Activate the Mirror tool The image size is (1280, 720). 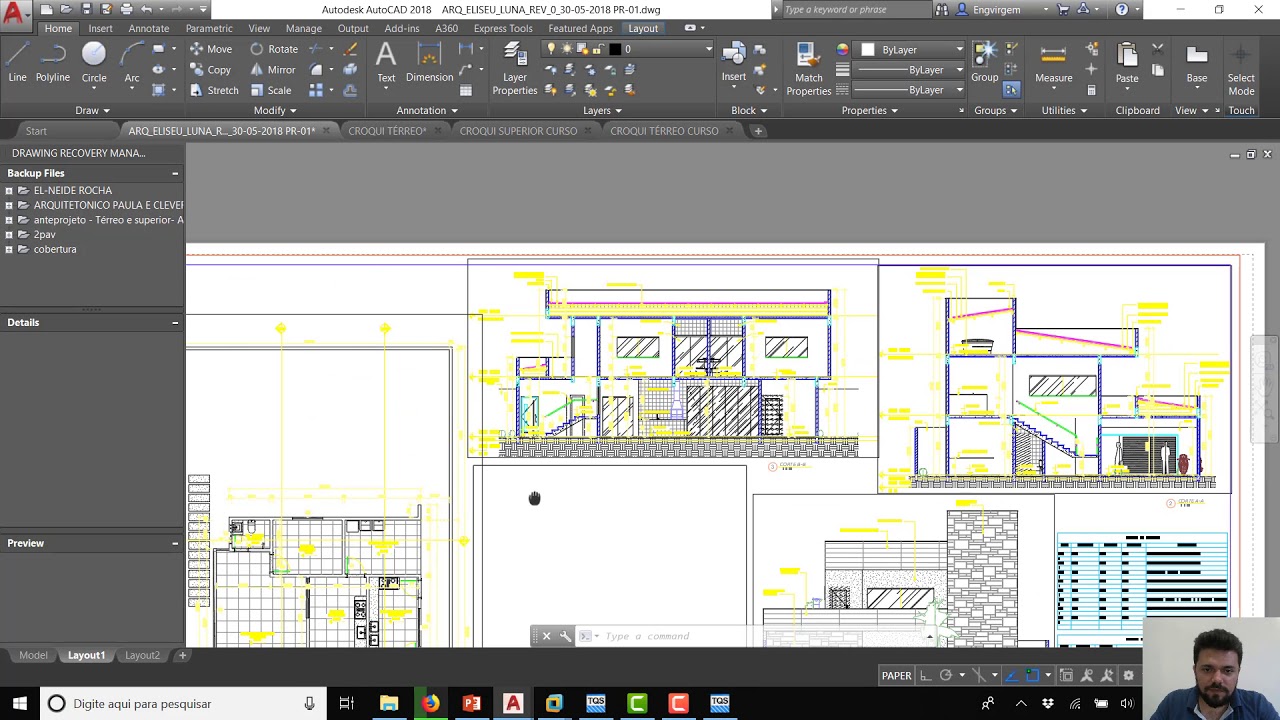(x=272, y=70)
